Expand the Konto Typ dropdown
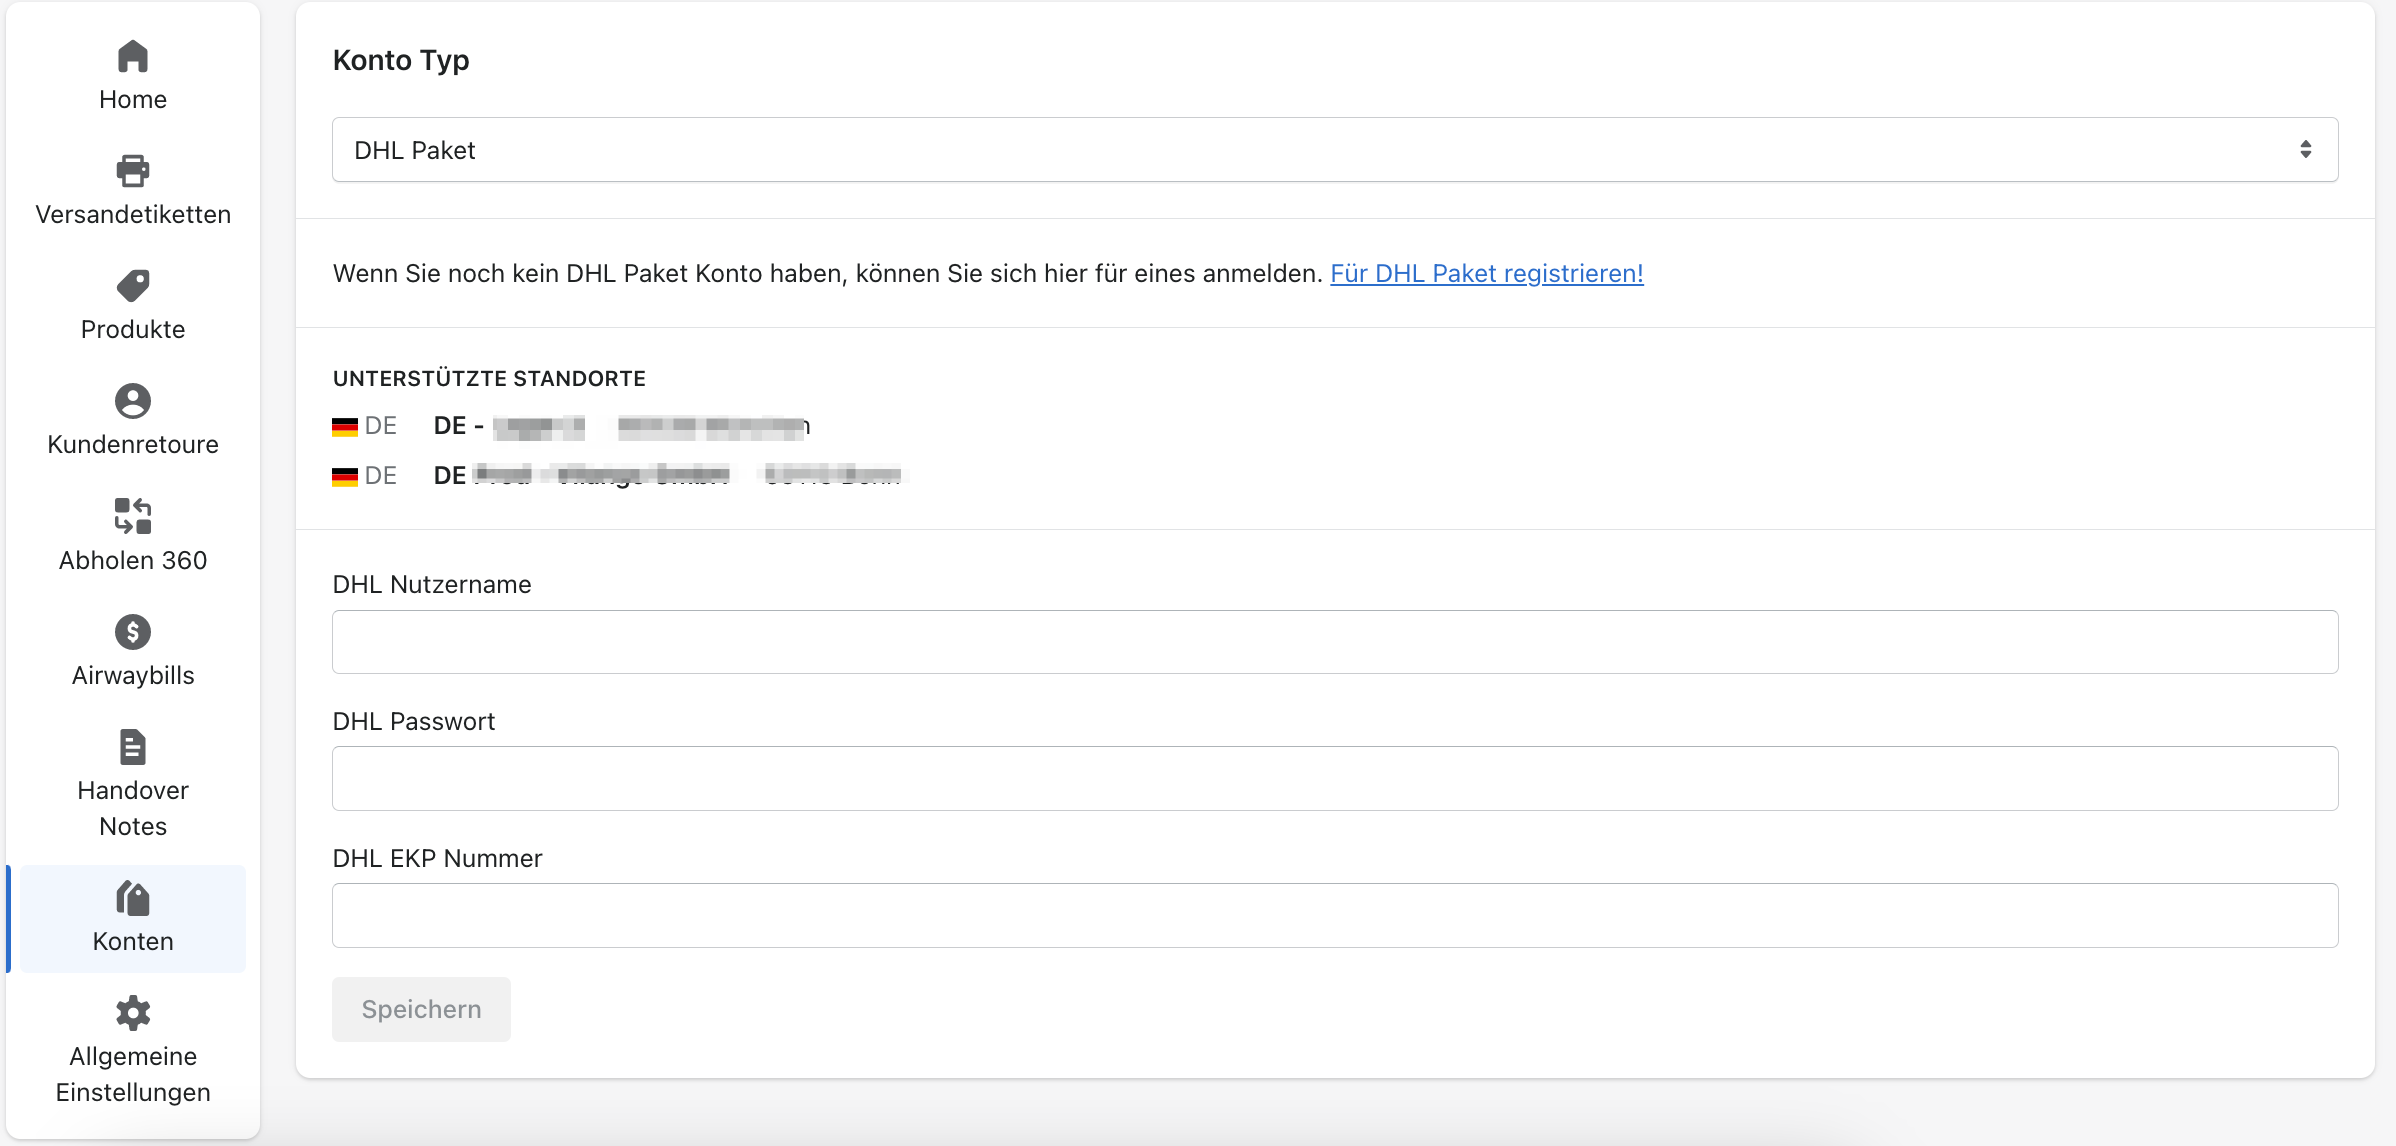Viewport: 2396px width, 1146px height. (x=1334, y=150)
